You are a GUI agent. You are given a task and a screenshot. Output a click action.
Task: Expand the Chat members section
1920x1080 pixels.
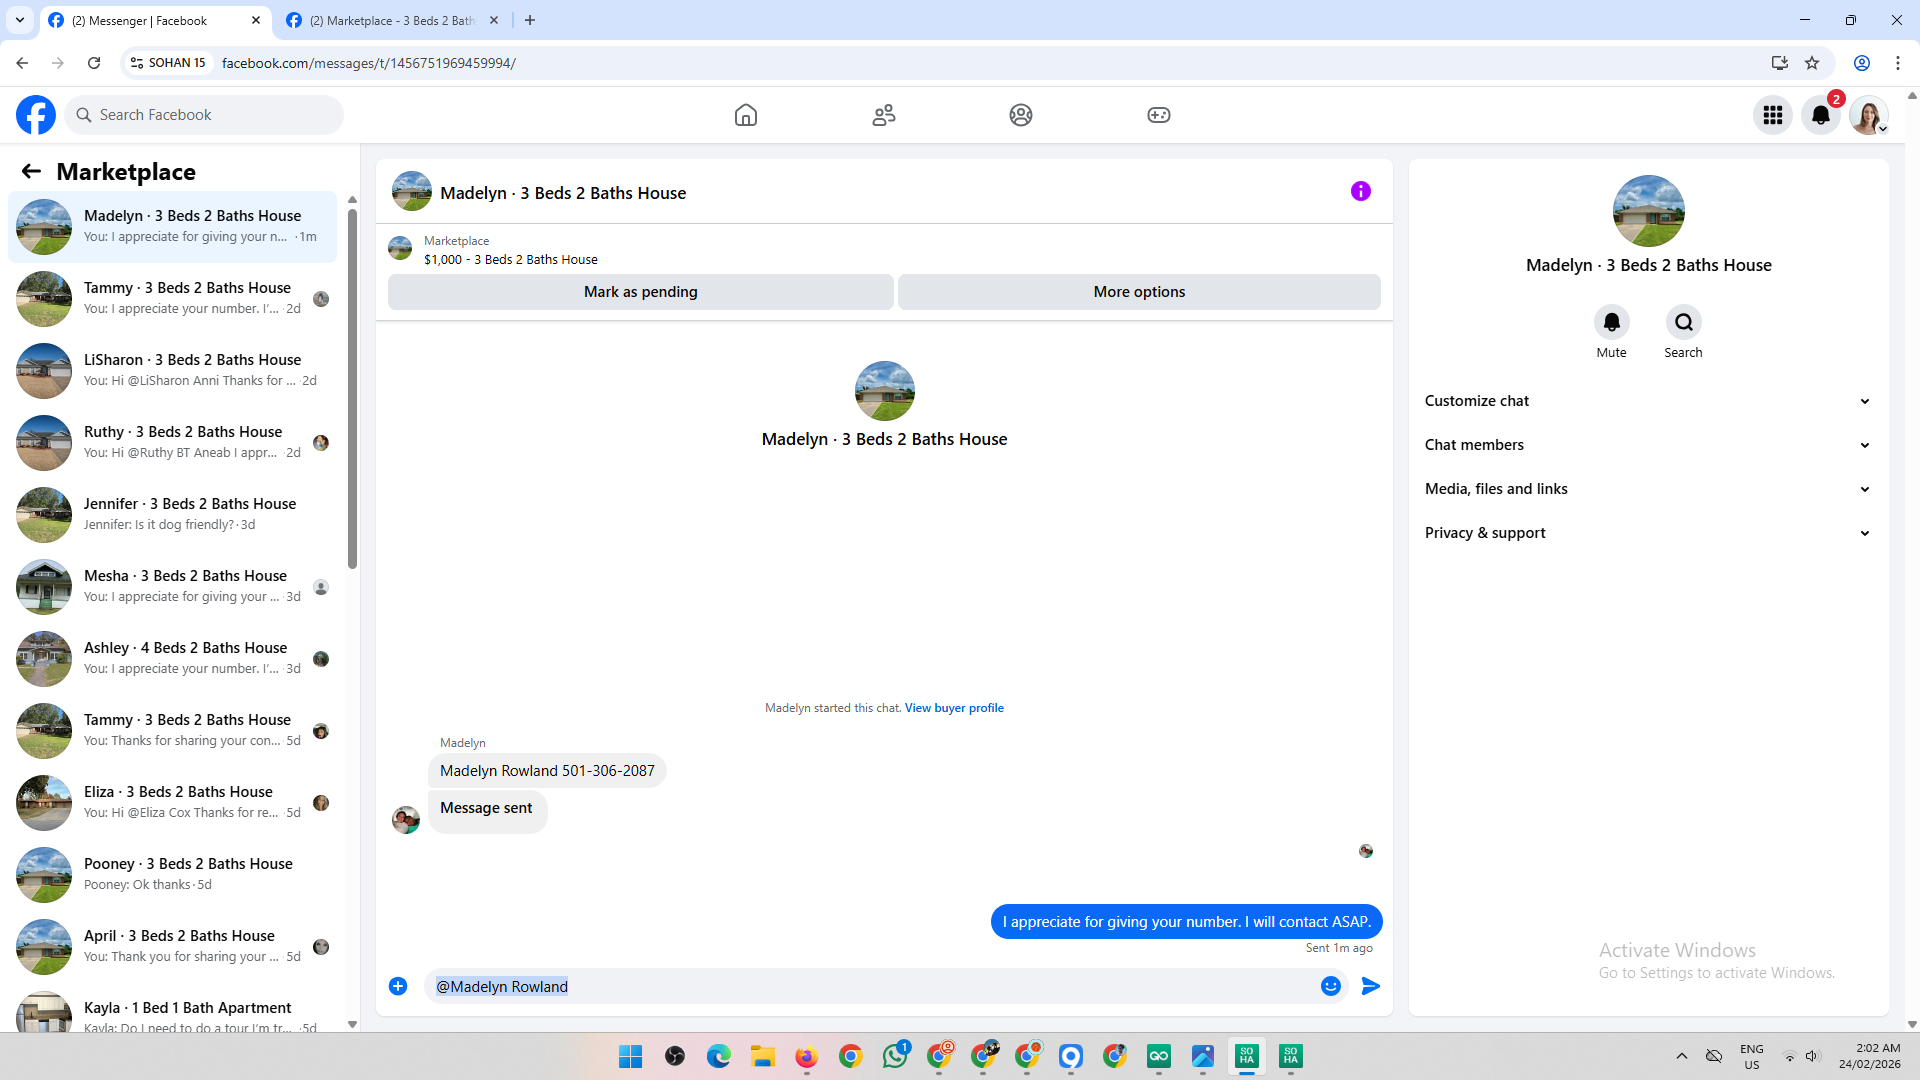click(1647, 445)
